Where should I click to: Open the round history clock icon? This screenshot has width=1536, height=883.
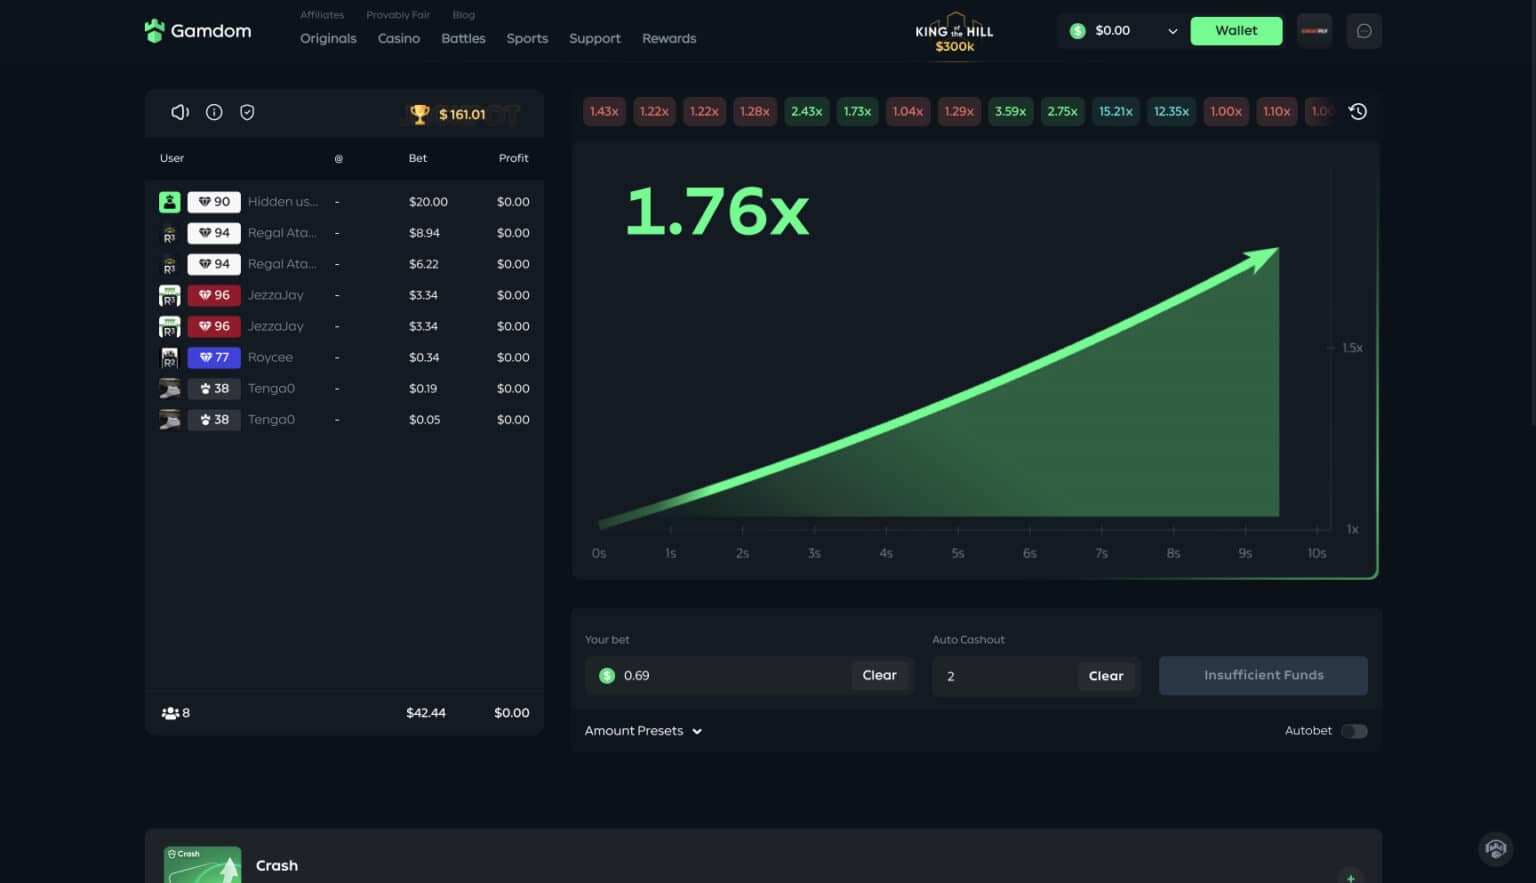tap(1357, 112)
